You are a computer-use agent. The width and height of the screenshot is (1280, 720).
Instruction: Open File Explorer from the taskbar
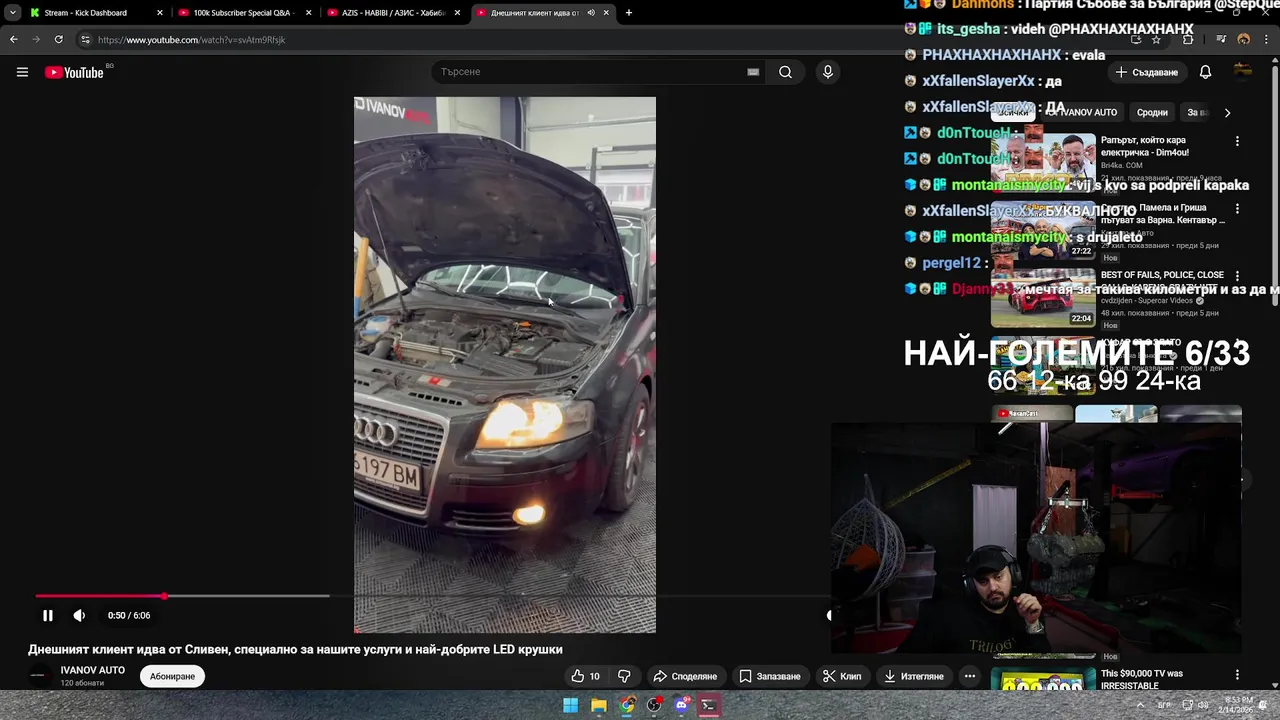(x=598, y=706)
